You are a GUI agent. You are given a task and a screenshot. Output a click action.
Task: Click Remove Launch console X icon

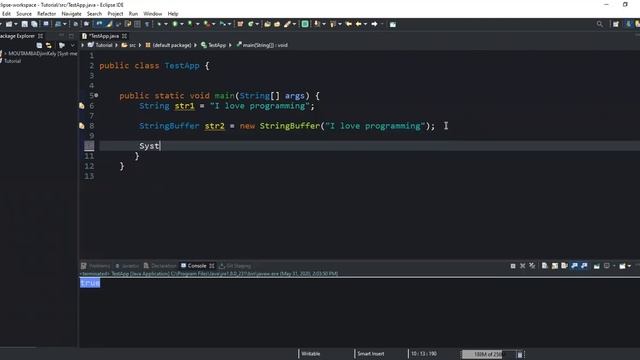(522, 266)
